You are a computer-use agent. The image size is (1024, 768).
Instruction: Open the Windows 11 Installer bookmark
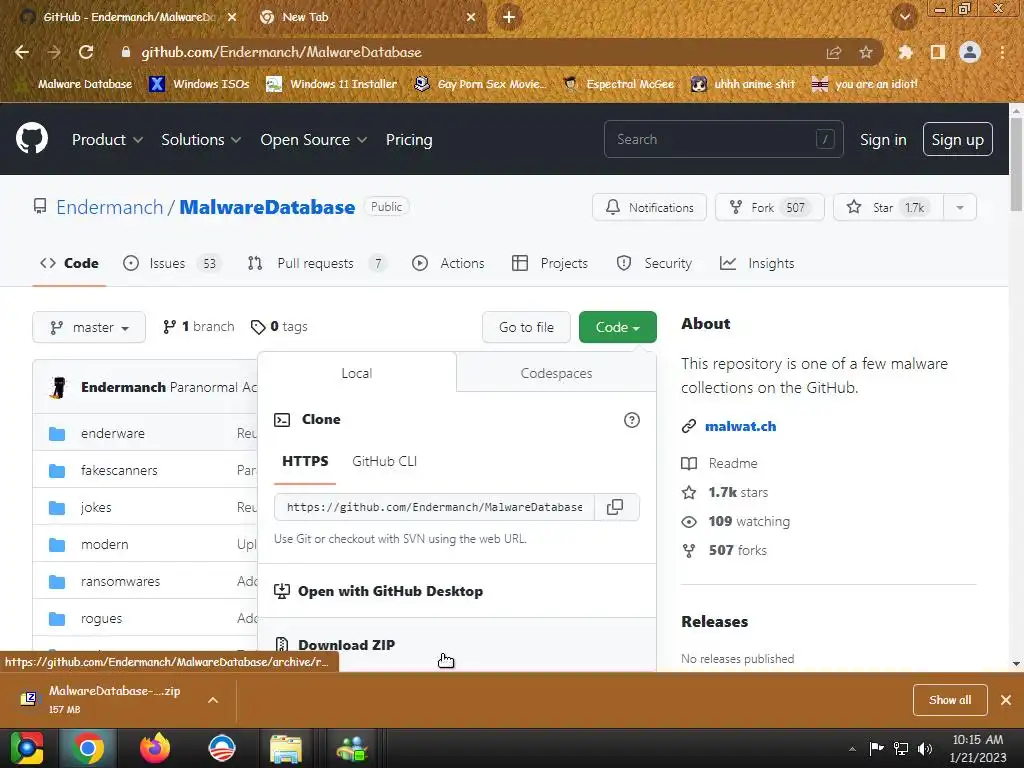(332, 84)
